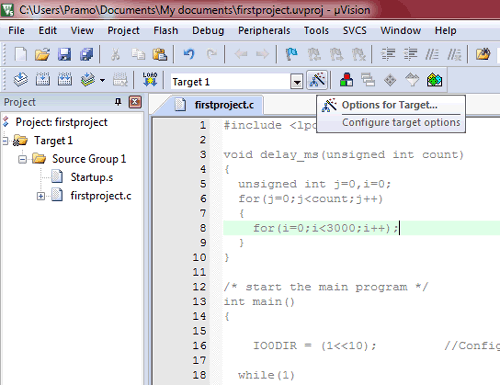Place cursor on the 'int main()' line

pos(259,302)
